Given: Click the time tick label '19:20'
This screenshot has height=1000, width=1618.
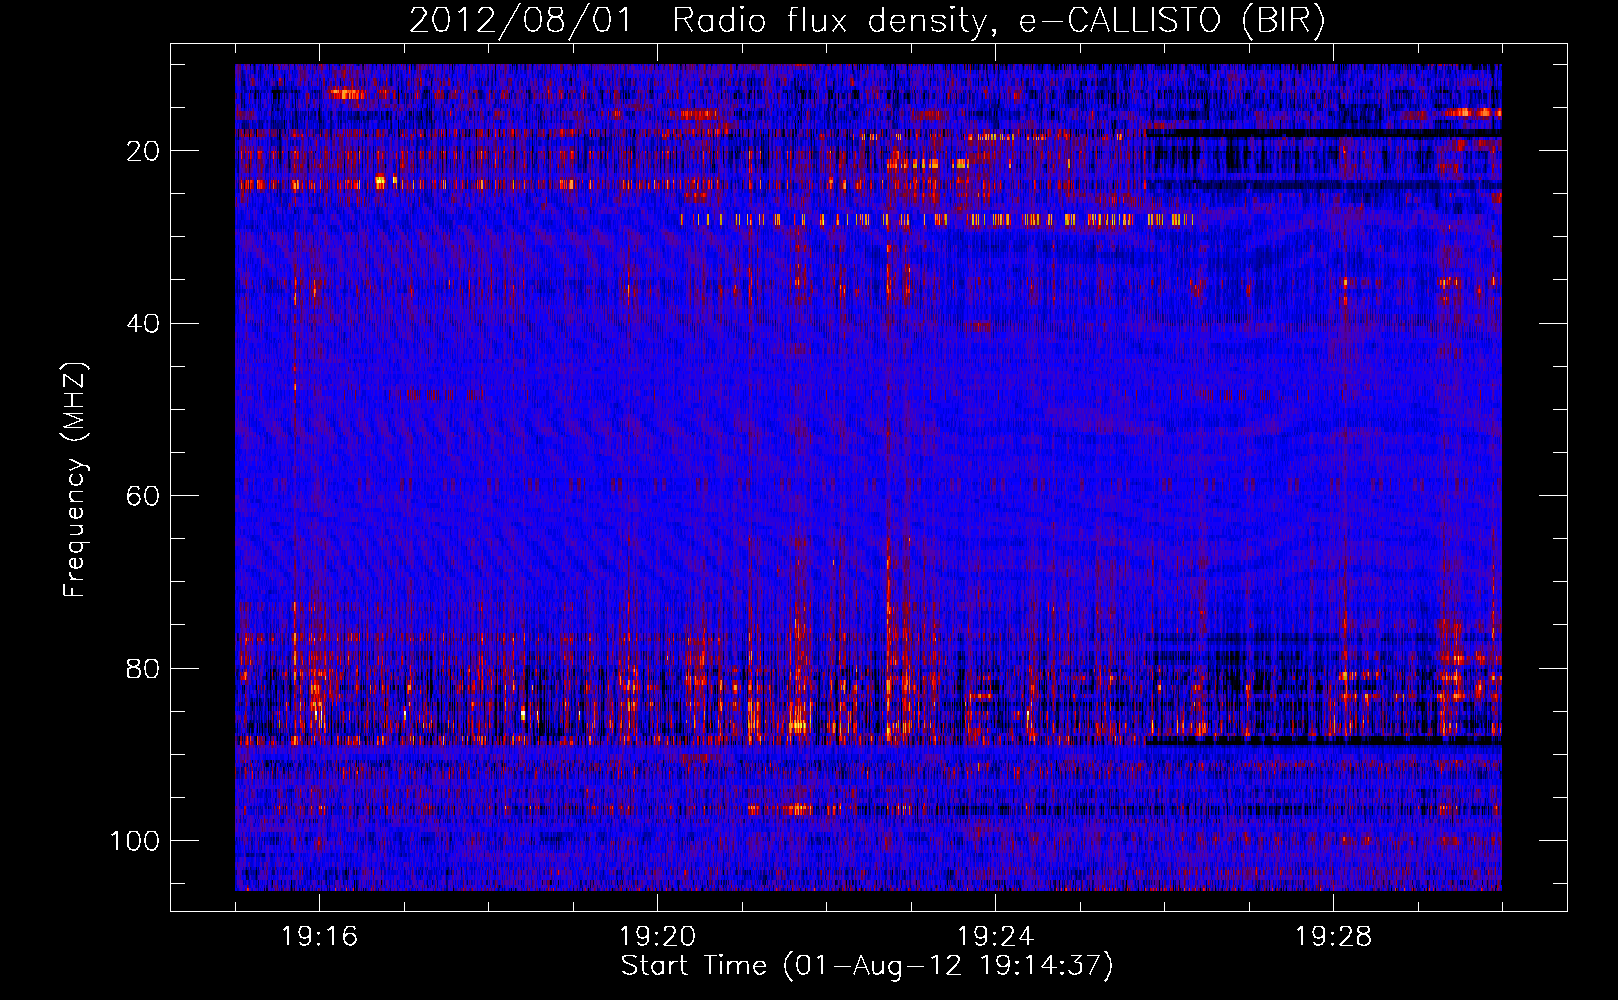Looking at the screenshot, I should tap(657, 937).
